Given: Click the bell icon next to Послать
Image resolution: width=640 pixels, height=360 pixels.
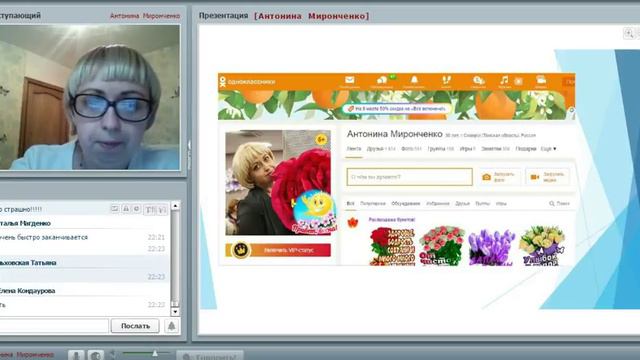Looking at the screenshot, I should click(171, 326).
